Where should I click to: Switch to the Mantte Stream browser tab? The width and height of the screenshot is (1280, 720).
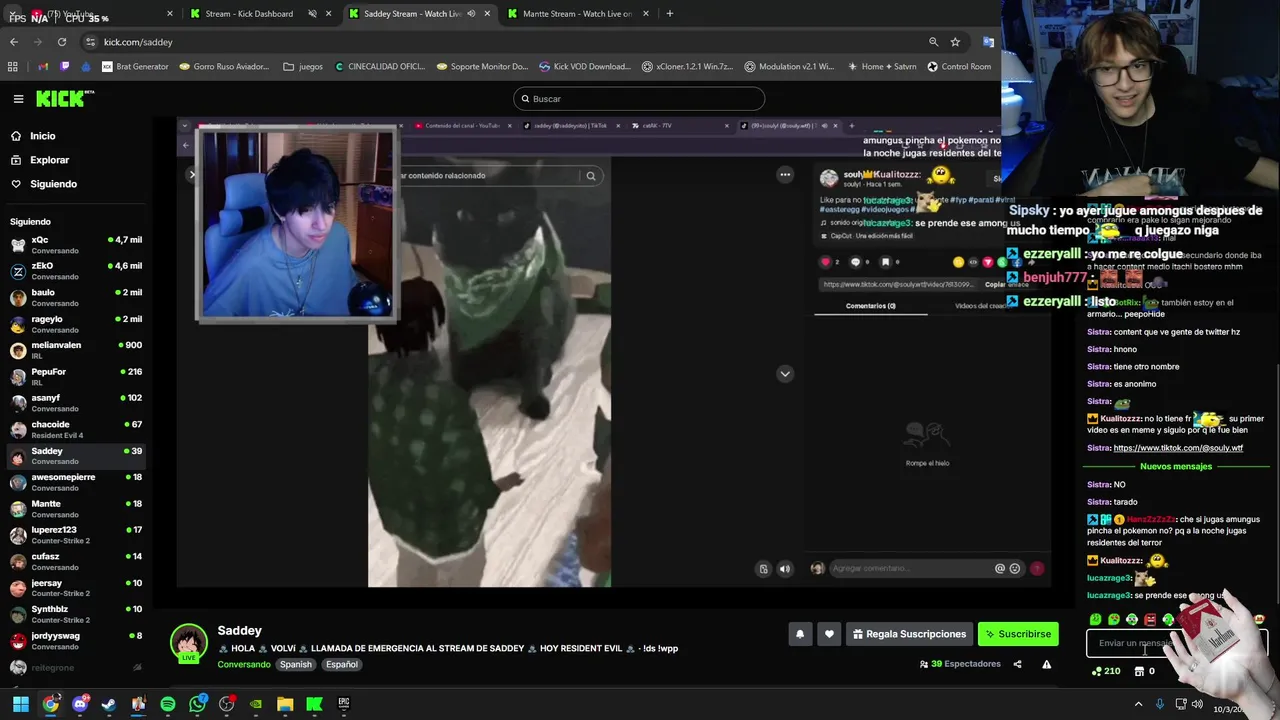click(x=577, y=14)
